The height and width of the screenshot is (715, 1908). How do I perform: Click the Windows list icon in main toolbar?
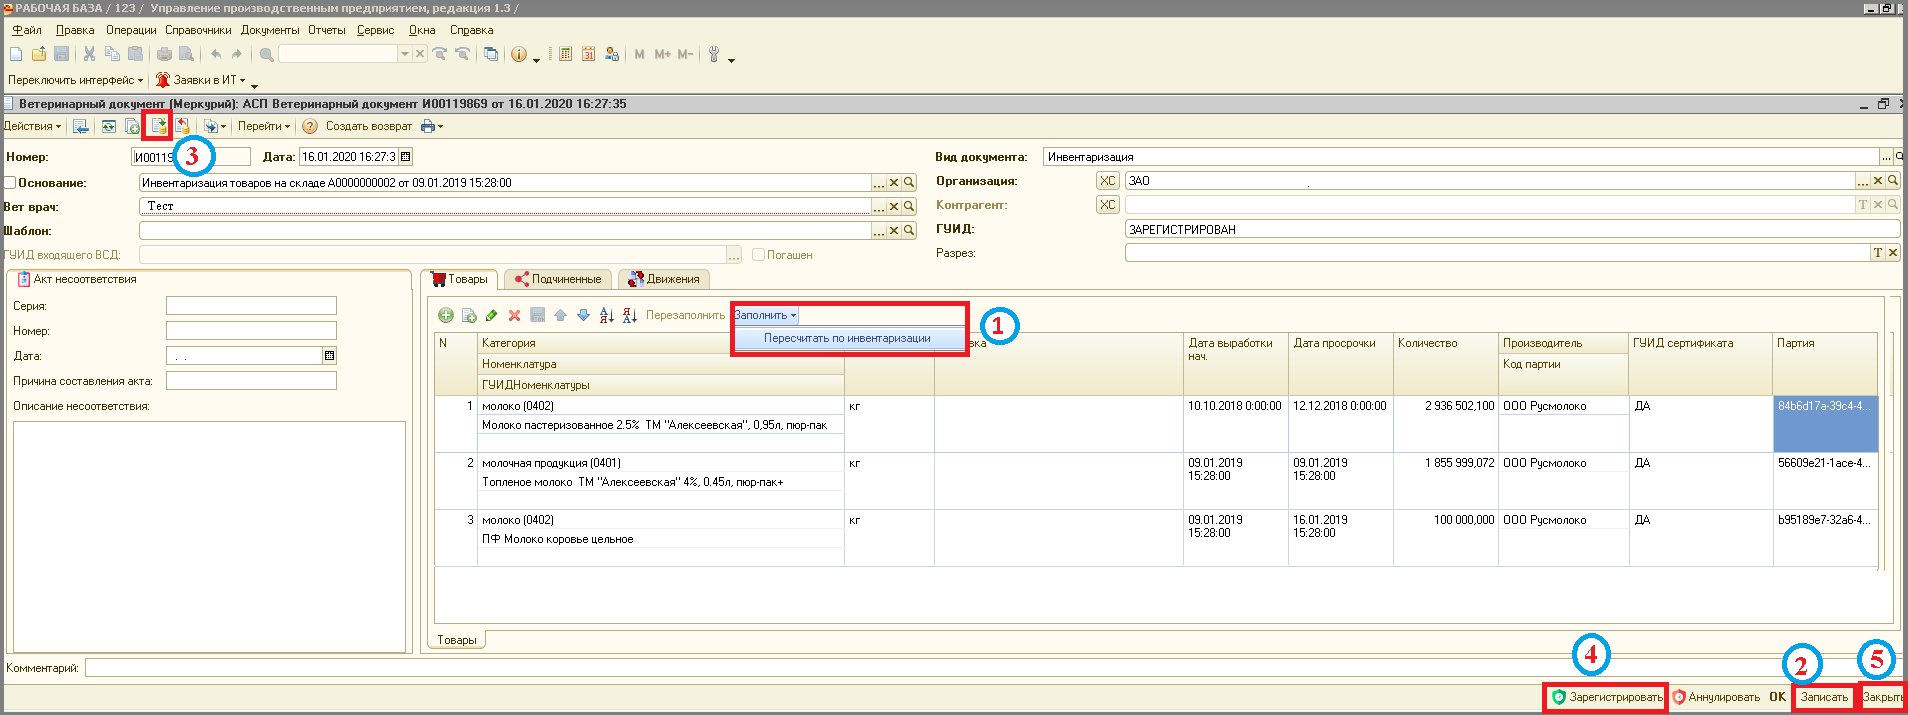(x=491, y=54)
